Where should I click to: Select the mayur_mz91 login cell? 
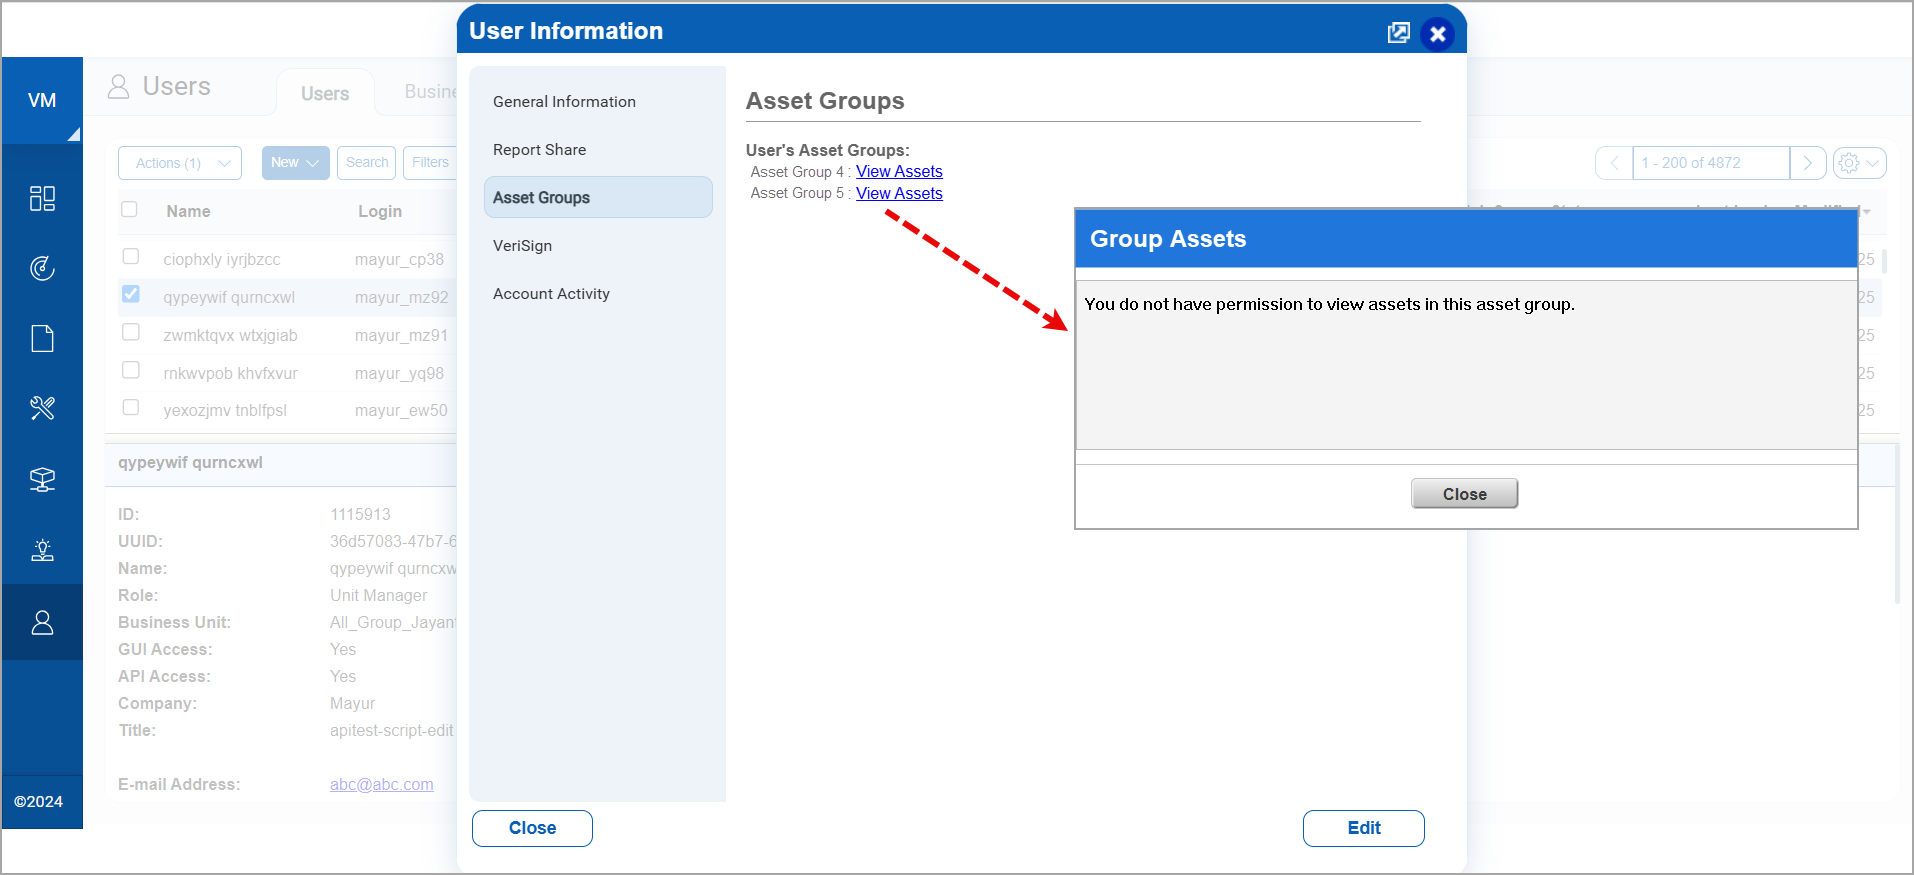pyautogui.click(x=401, y=336)
